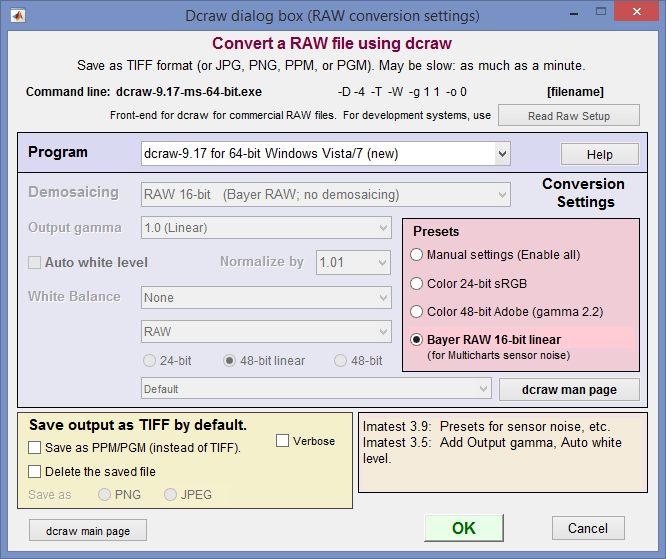Click the Read Raw Setup button
Screen dimensions: 666x559
[569, 116]
